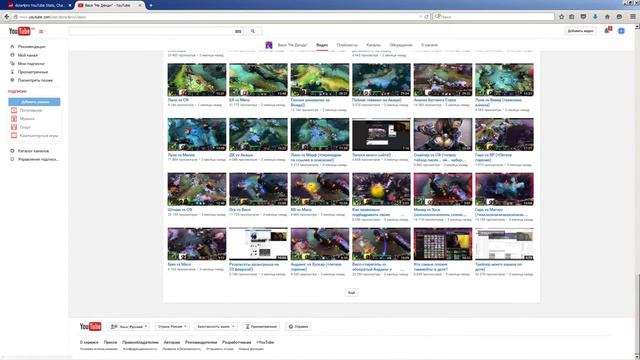Image resolution: width=640 pixels, height=360 pixels.
Task: Open the white webpage thumbnail at the bottom-right
Action: tap(504, 244)
